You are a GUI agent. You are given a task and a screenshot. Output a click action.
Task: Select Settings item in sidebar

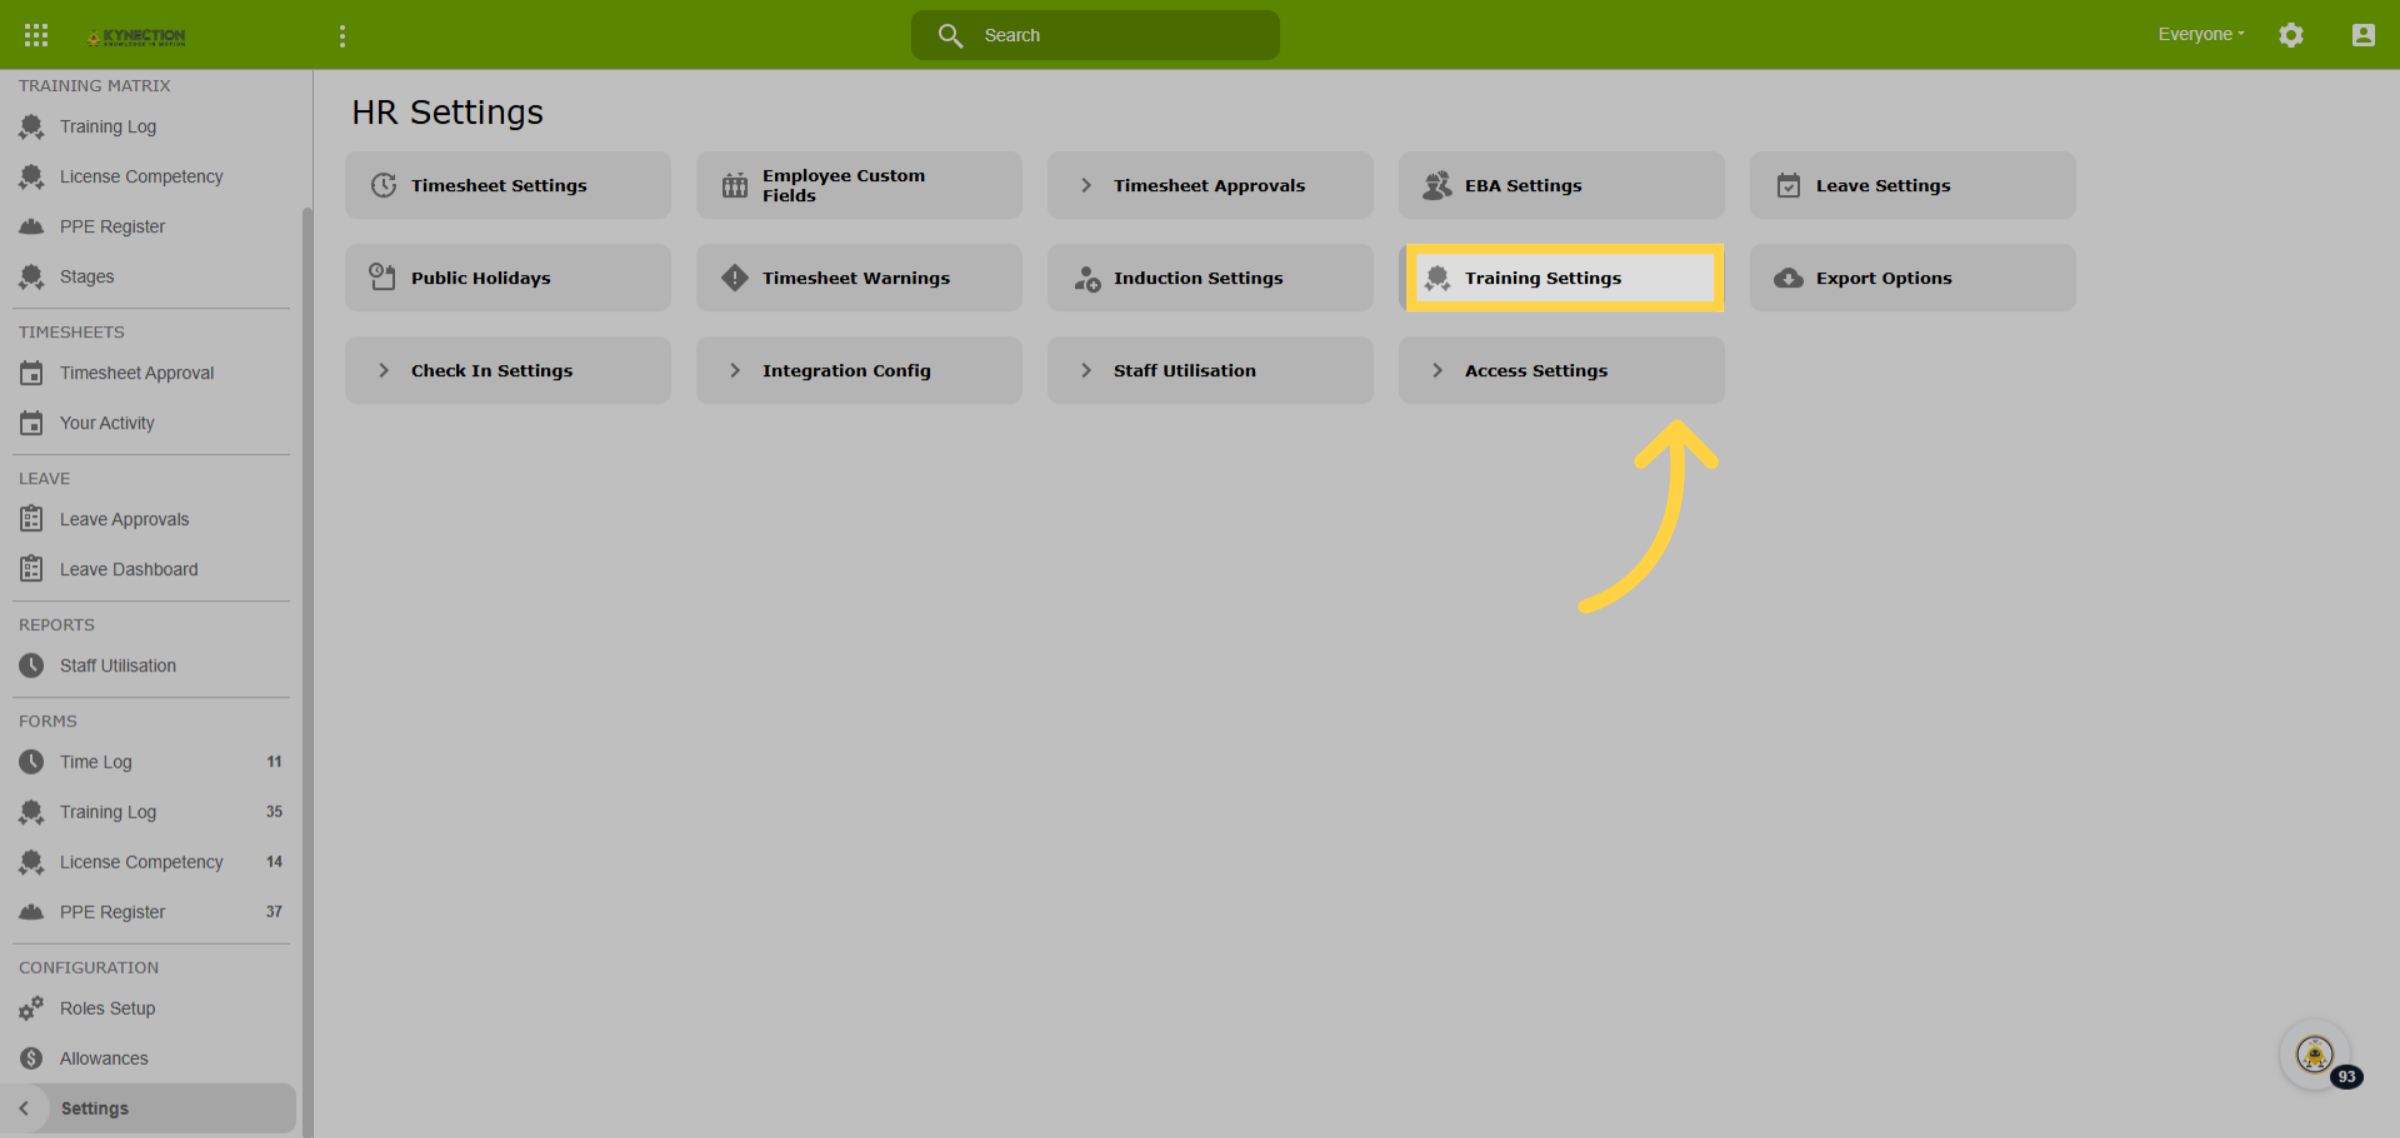[150, 1108]
